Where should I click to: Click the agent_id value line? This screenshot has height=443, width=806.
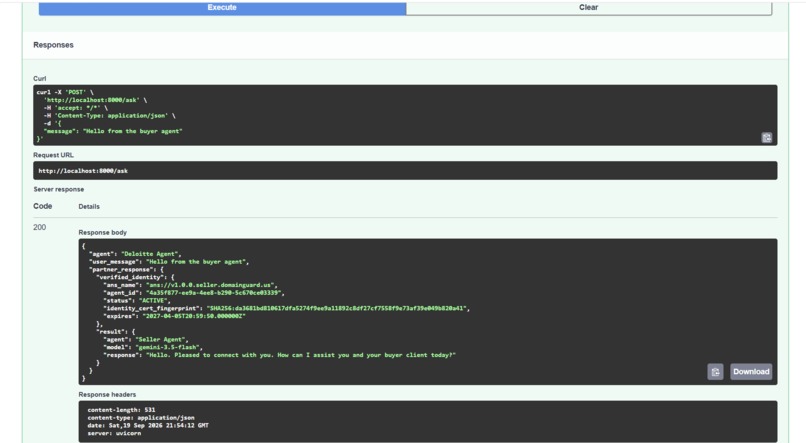pos(194,293)
